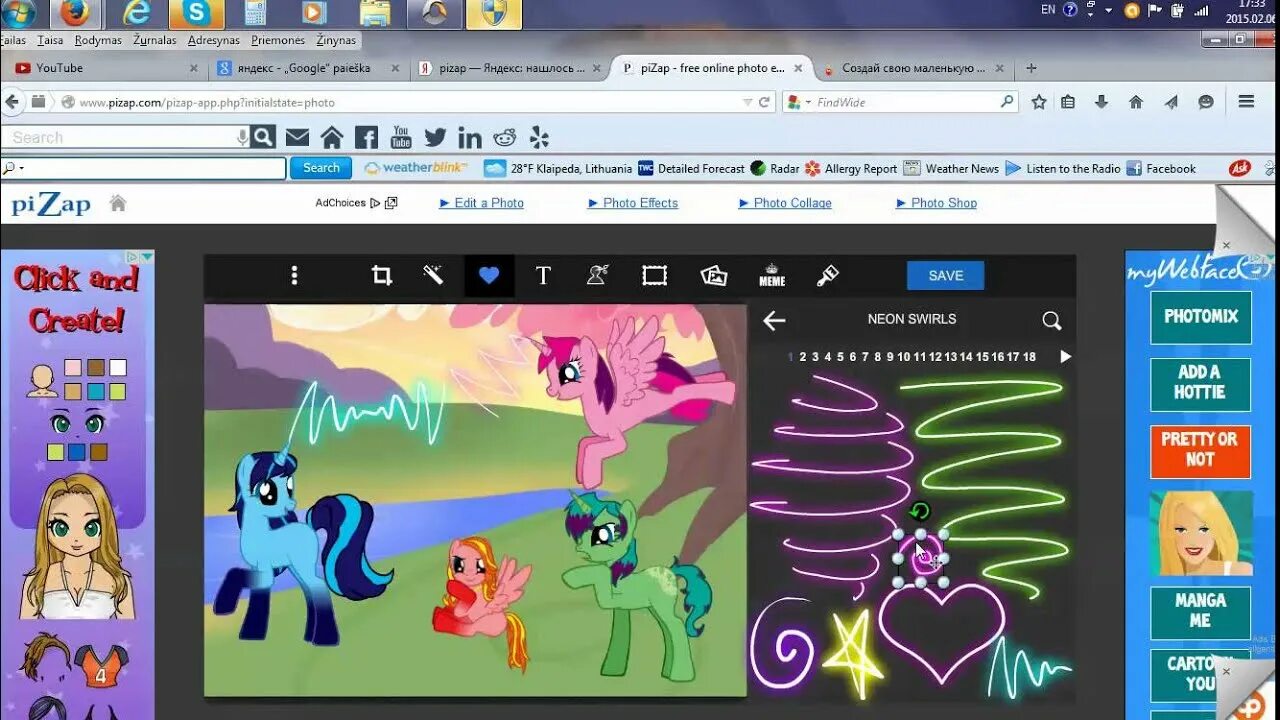Image resolution: width=1280 pixels, height=720 pixels.
Task: Click PHOTOMIX in myWebFace ad
Action: point(1200,316)
